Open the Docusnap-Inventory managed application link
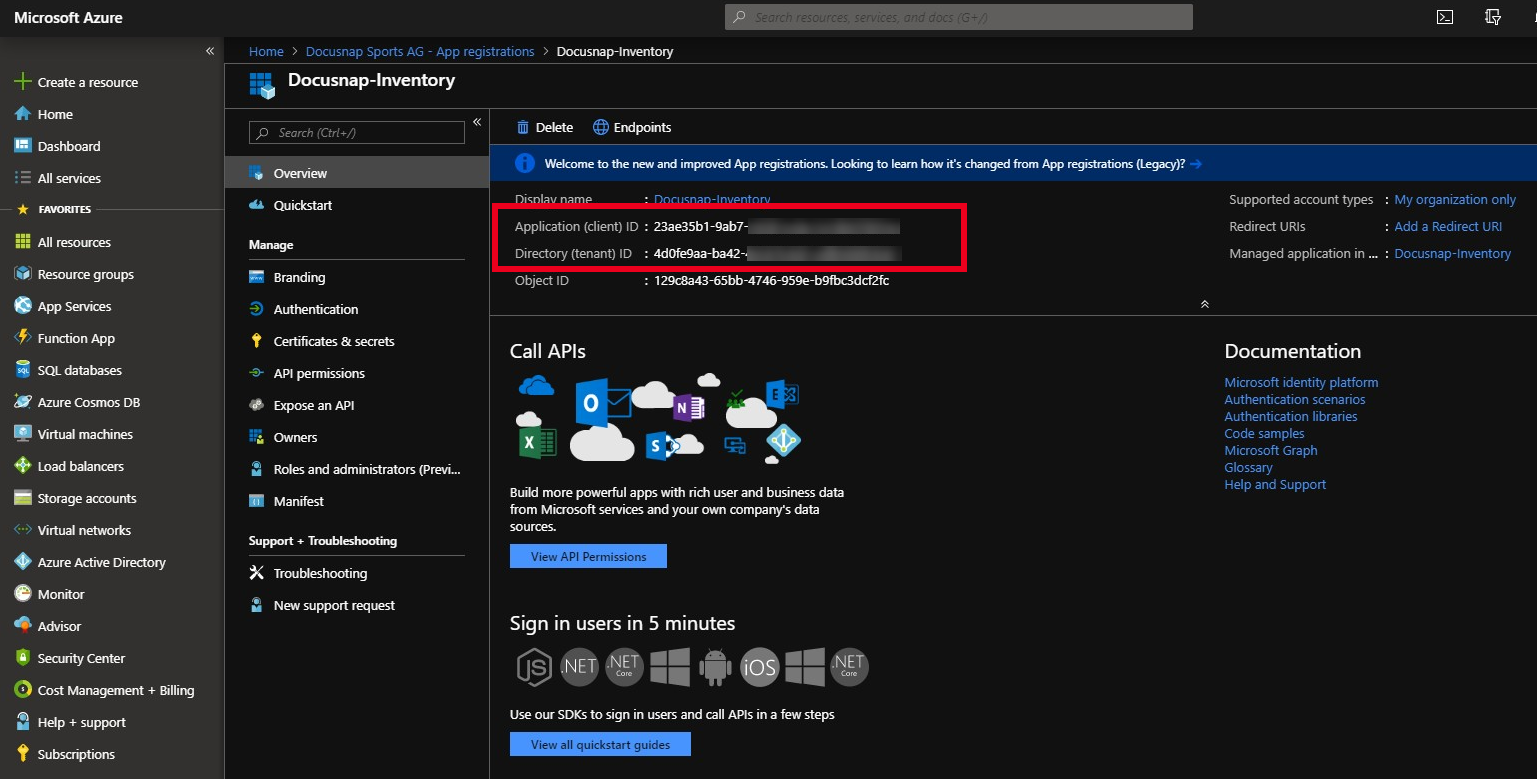The width and height of the screenshot is (1537, 779). [x=1452, y=254]
